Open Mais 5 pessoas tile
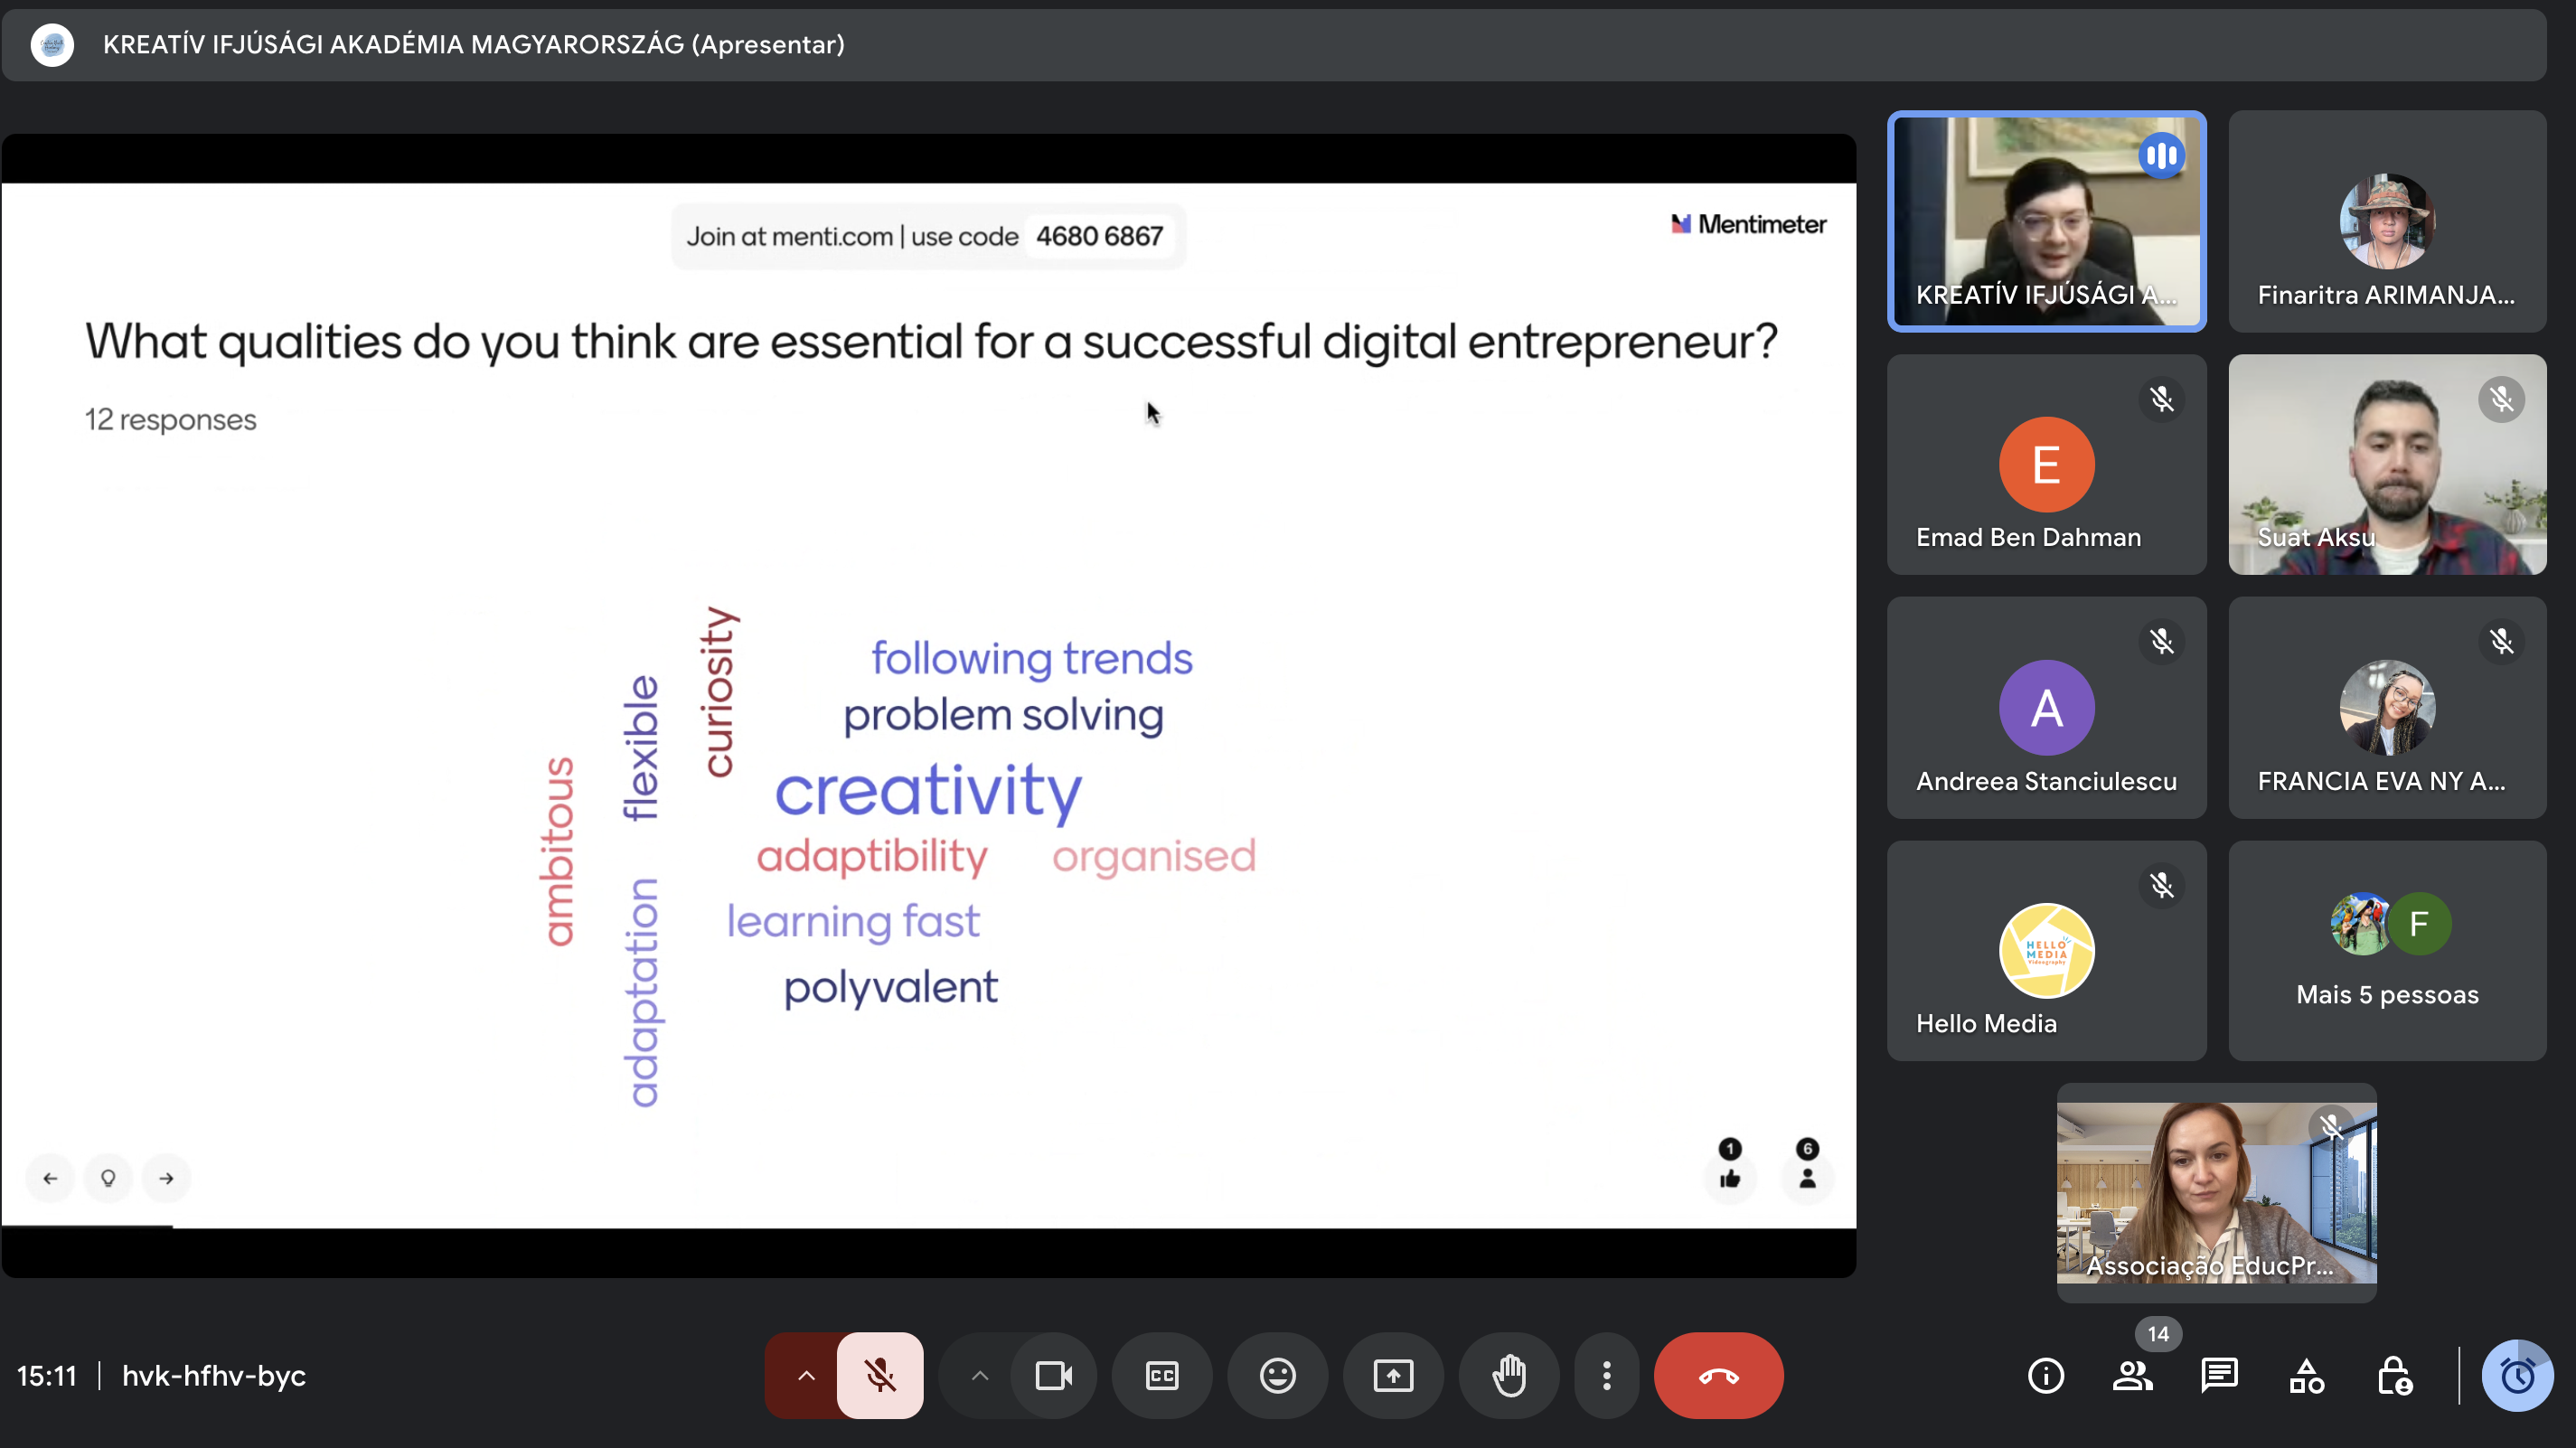 [2387, 951]
